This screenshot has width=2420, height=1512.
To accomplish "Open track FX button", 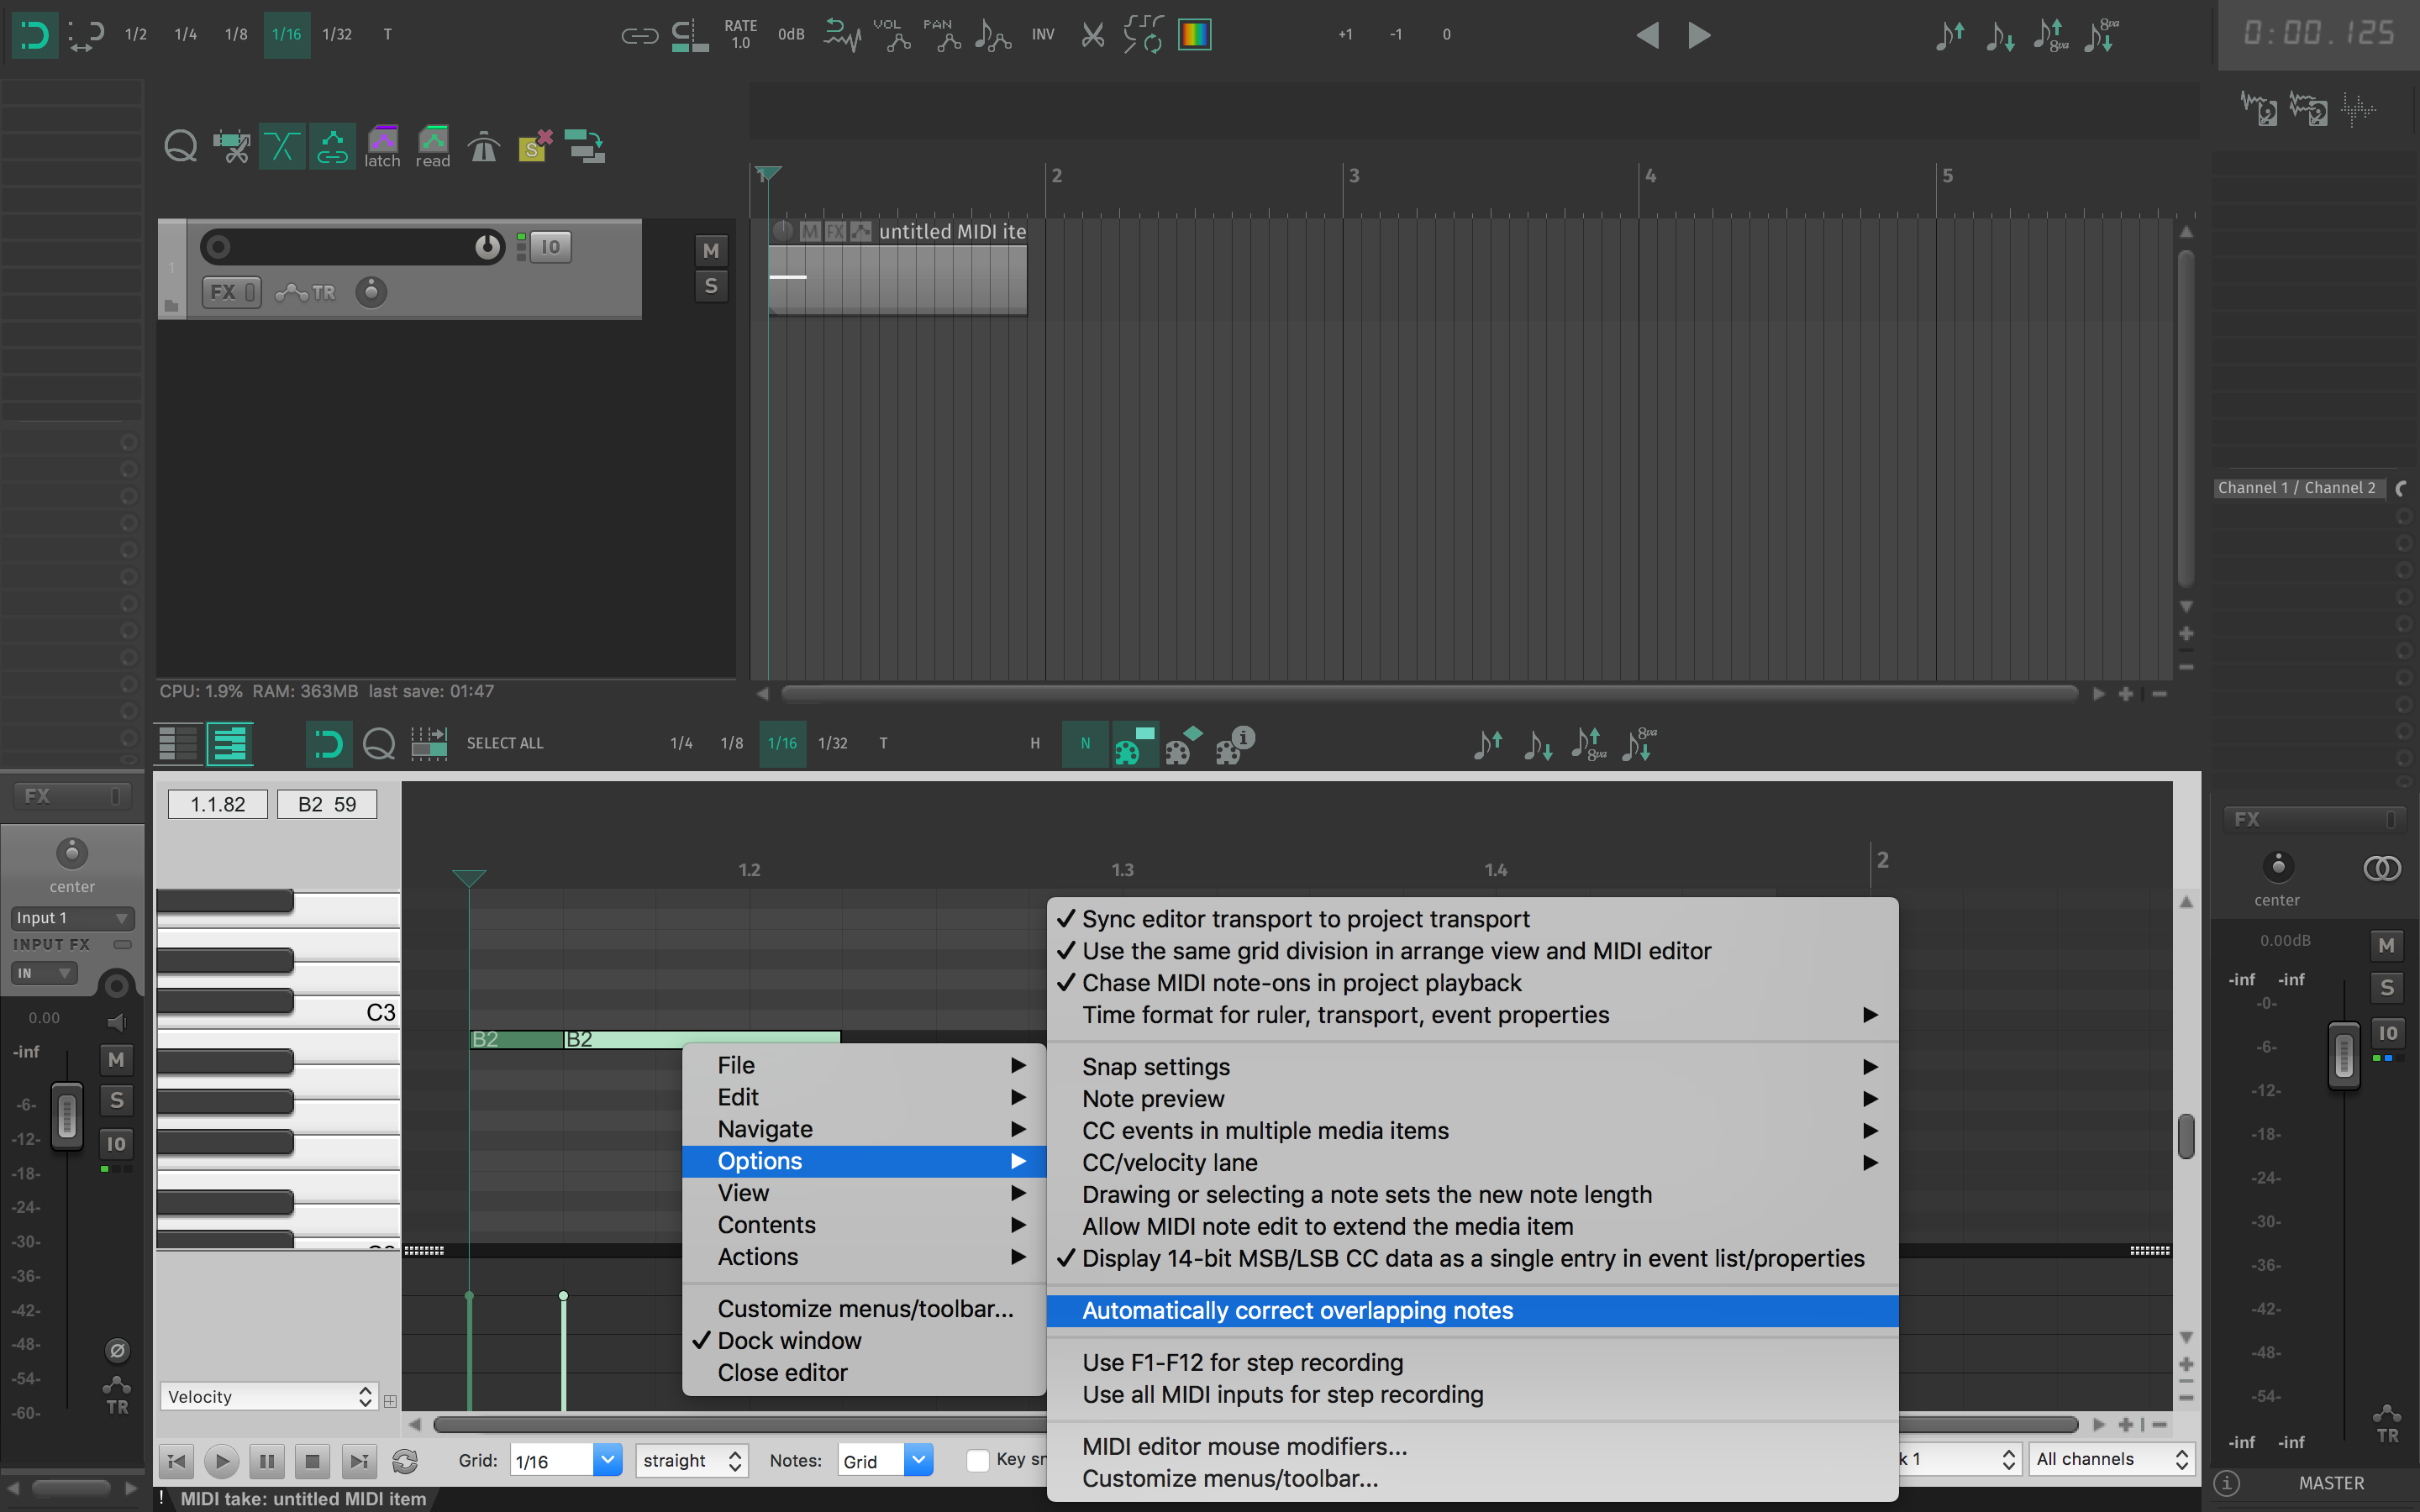I will 231,292.
